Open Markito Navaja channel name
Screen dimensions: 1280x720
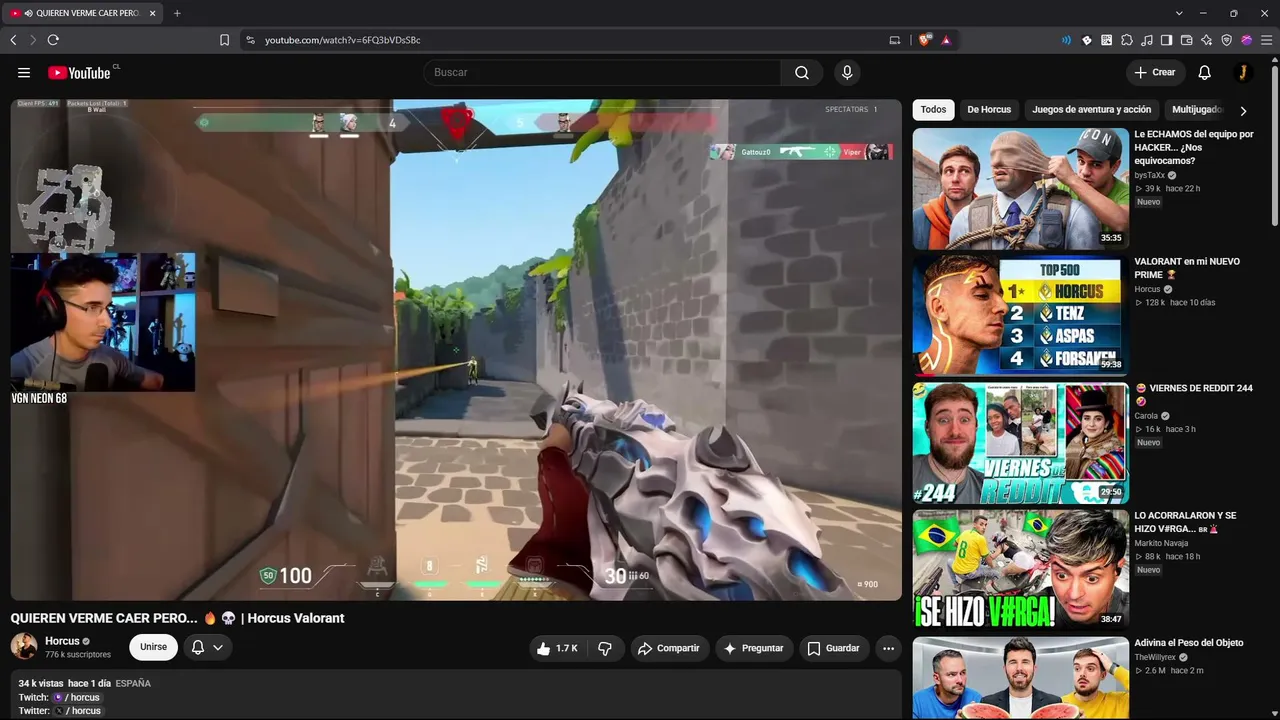point(1160,543)
